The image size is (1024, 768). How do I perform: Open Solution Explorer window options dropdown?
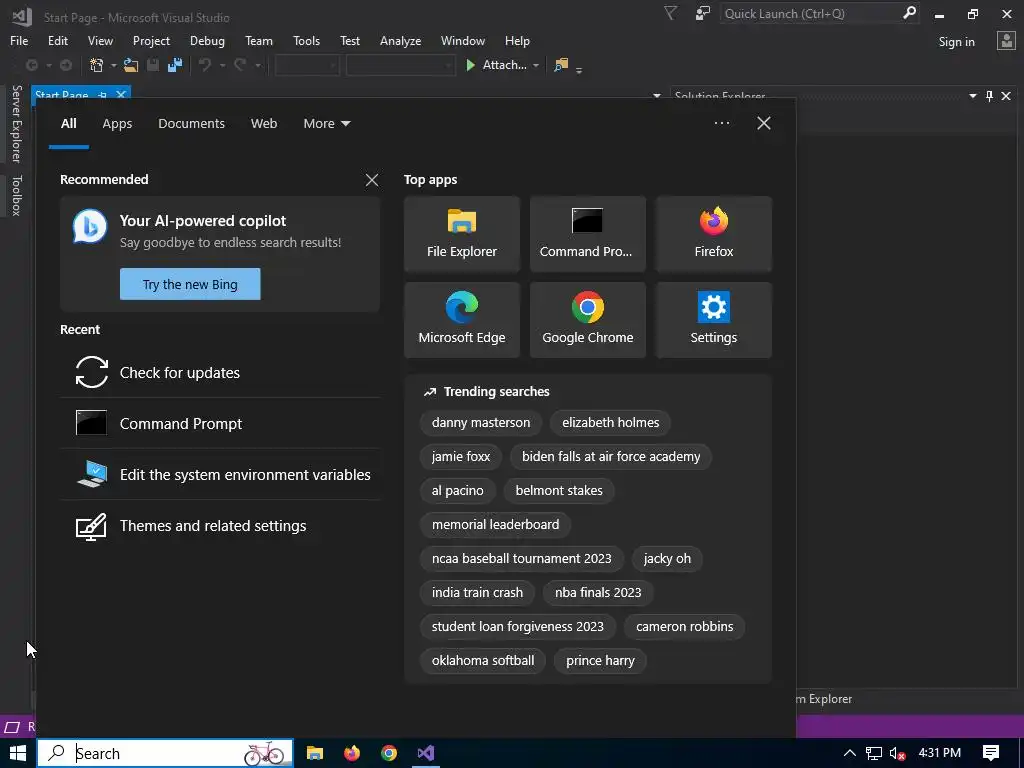pos(972,96)
